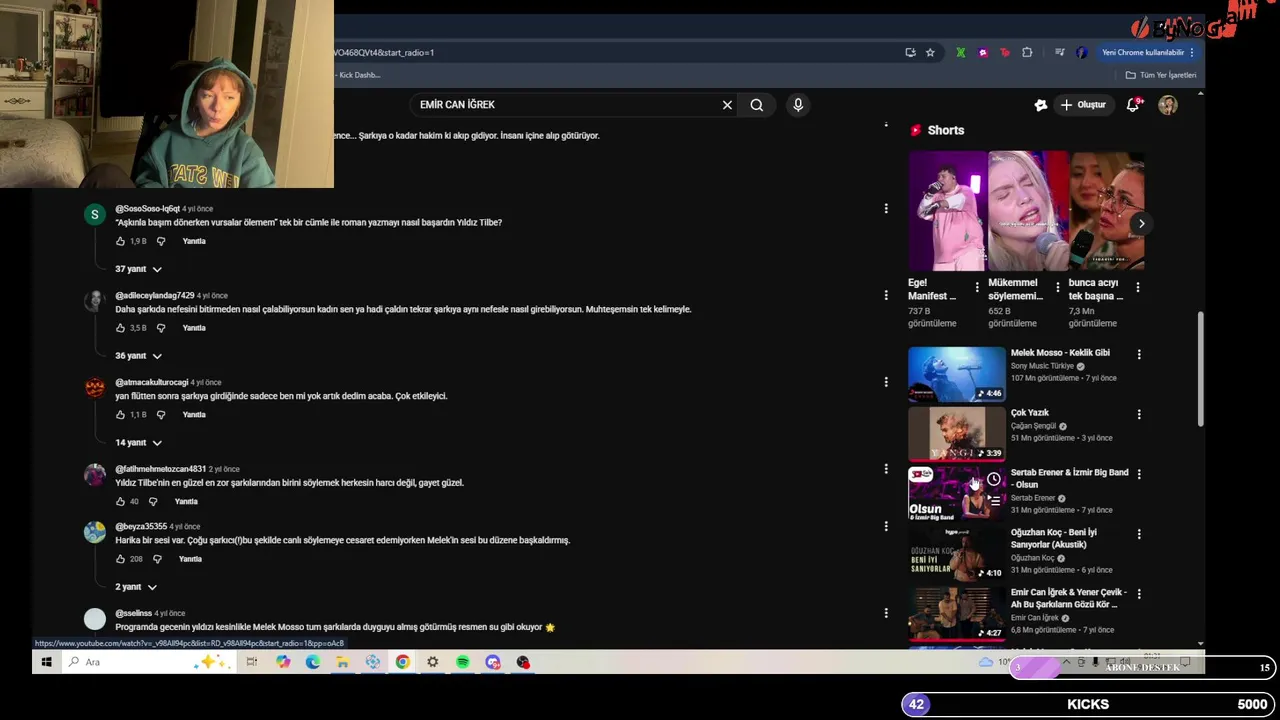Open @beyza35355 channel link
The width and height of the screenshot is (1280, 720).
[x=141, y=527]
